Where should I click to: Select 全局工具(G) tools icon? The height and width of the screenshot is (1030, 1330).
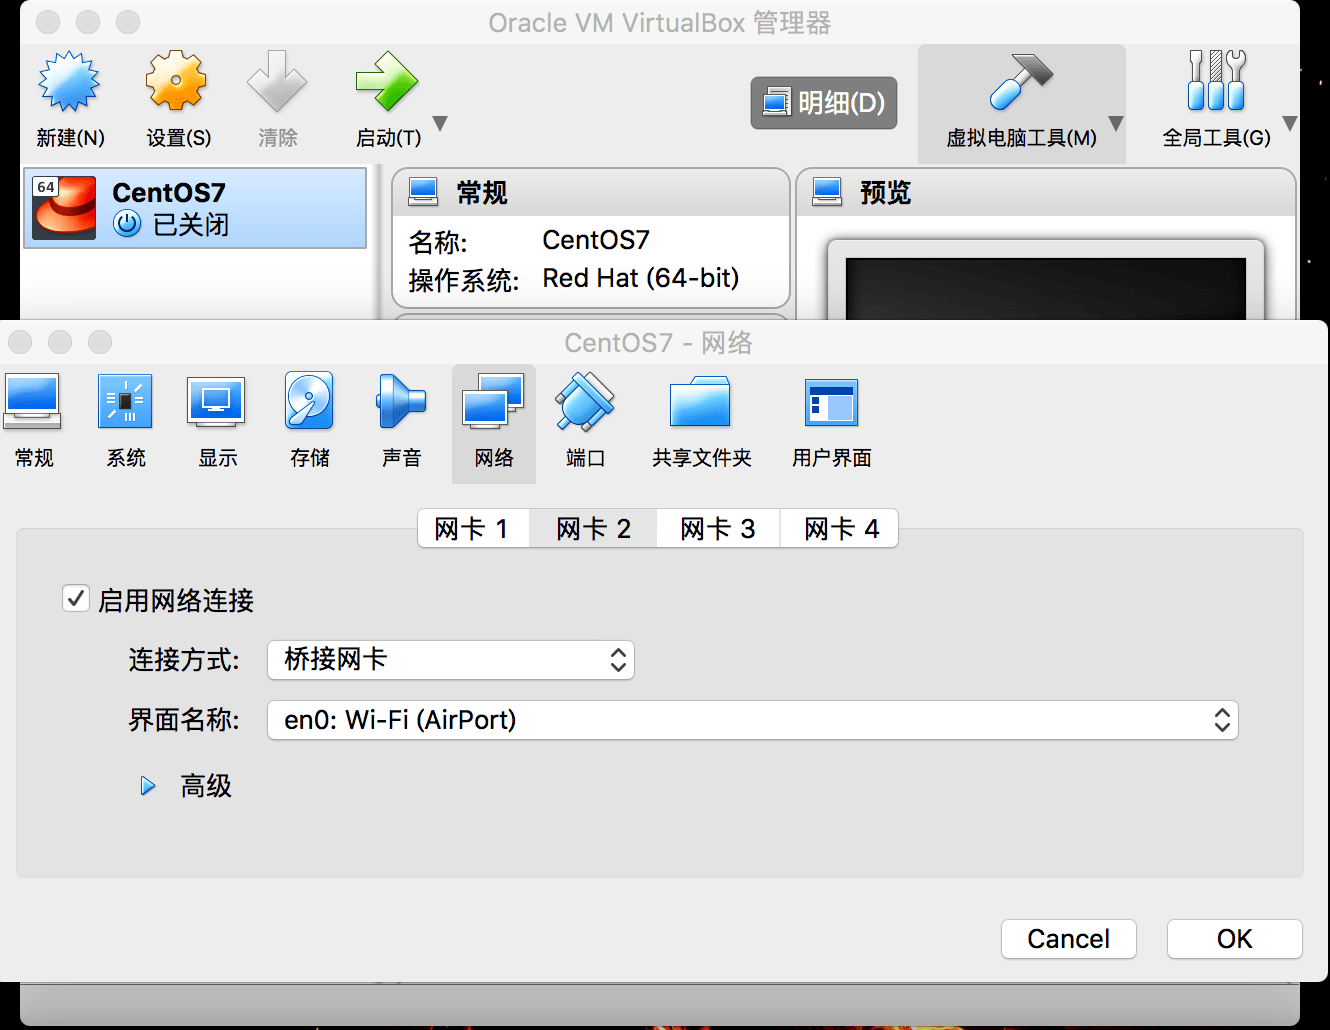coord(1216,82)
